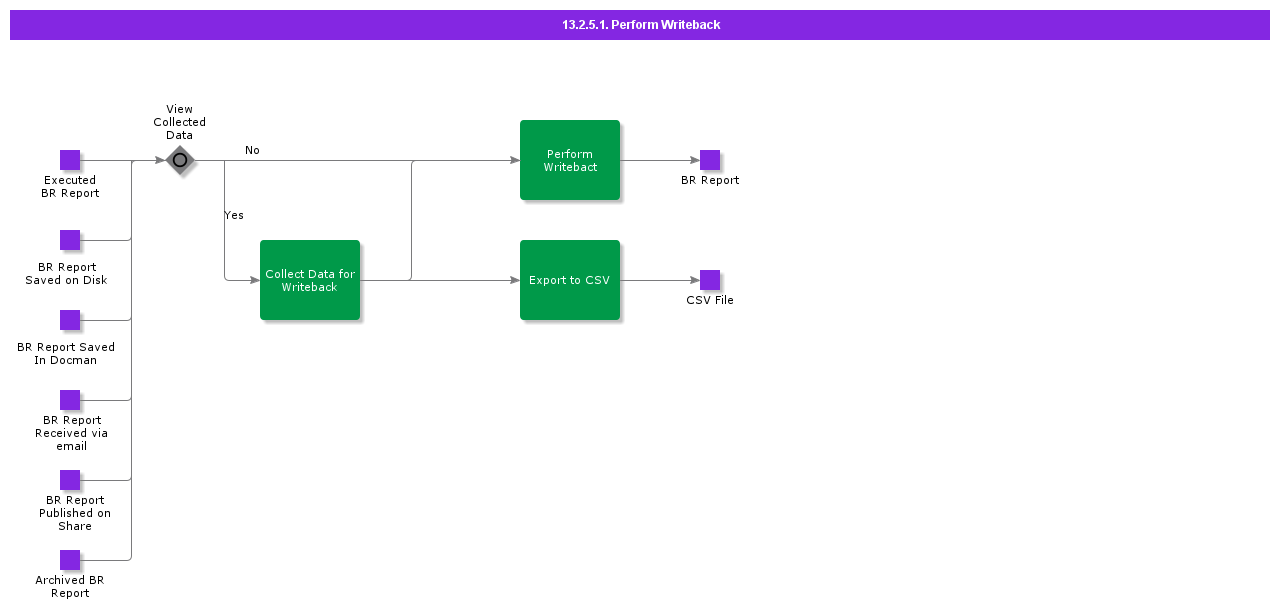Click the BR Report Published on Share square
1280x610 pixels.
pyautogui.click(x=70, y=480)
